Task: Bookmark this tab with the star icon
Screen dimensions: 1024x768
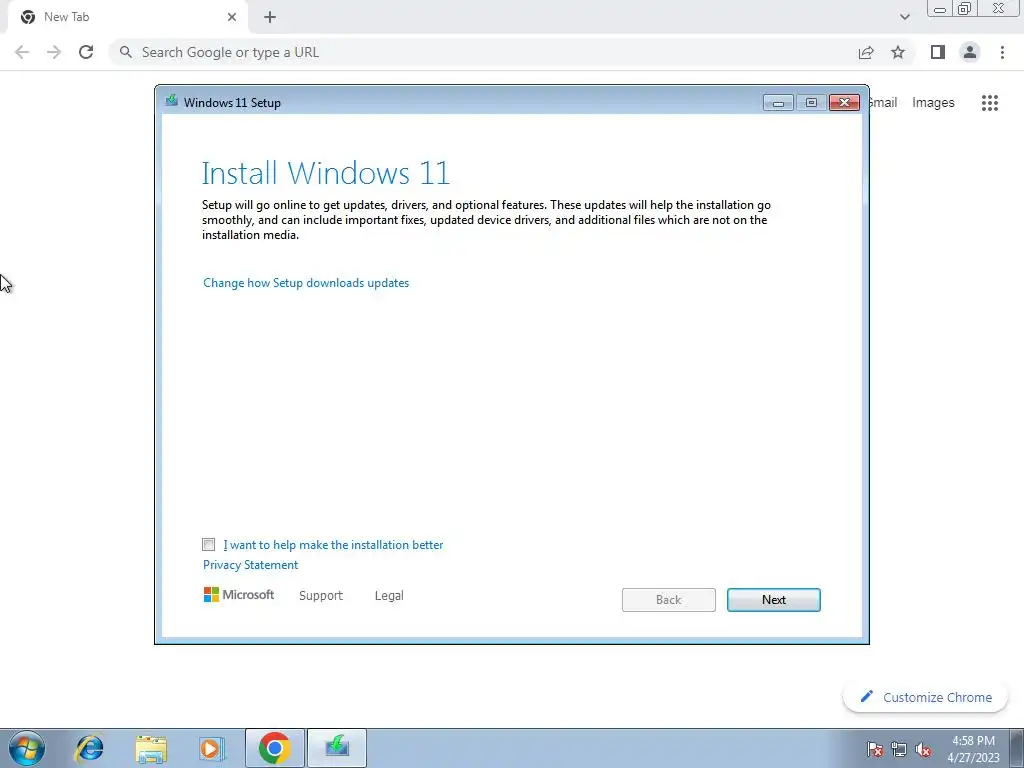Action: [898, 52]
